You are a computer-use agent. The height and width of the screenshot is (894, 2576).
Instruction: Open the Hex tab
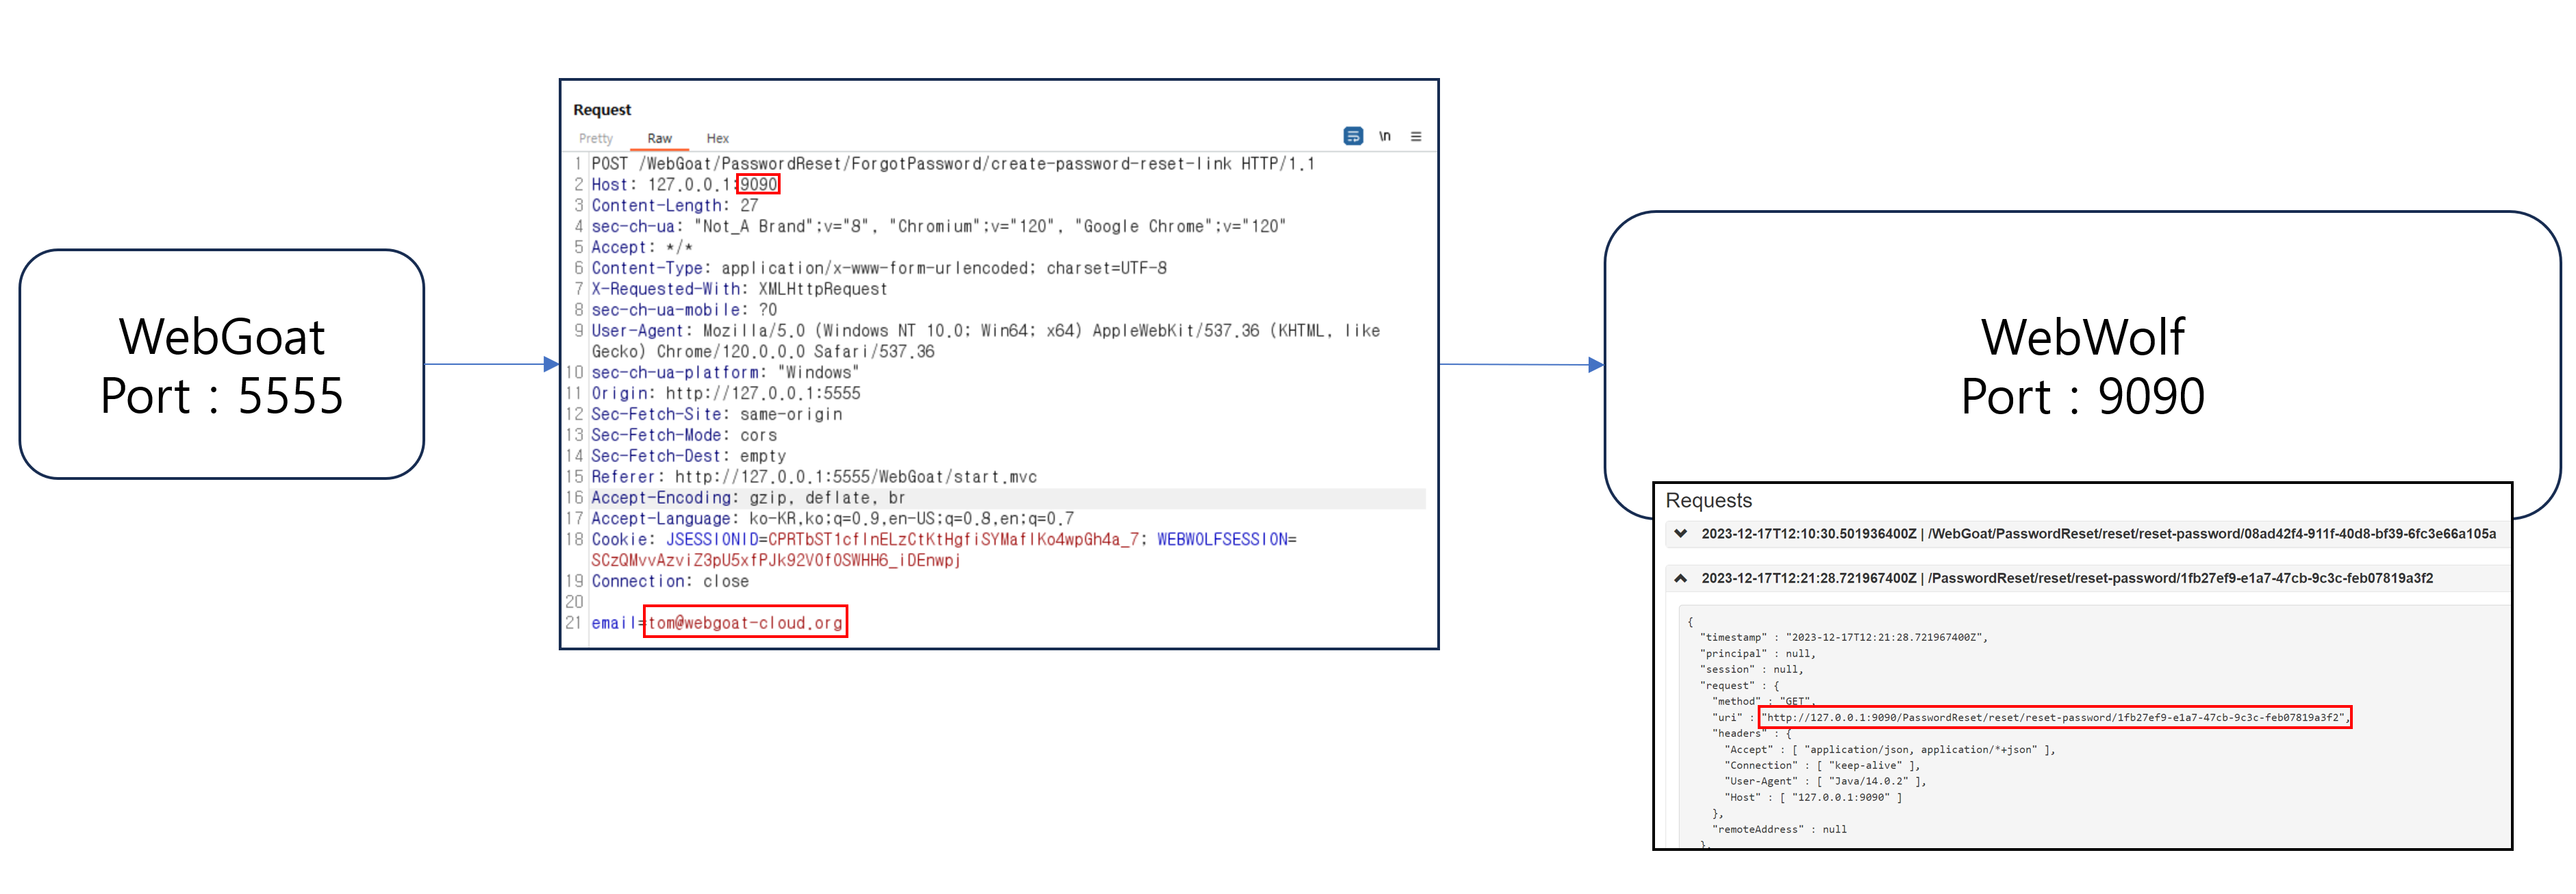point(717,139)
